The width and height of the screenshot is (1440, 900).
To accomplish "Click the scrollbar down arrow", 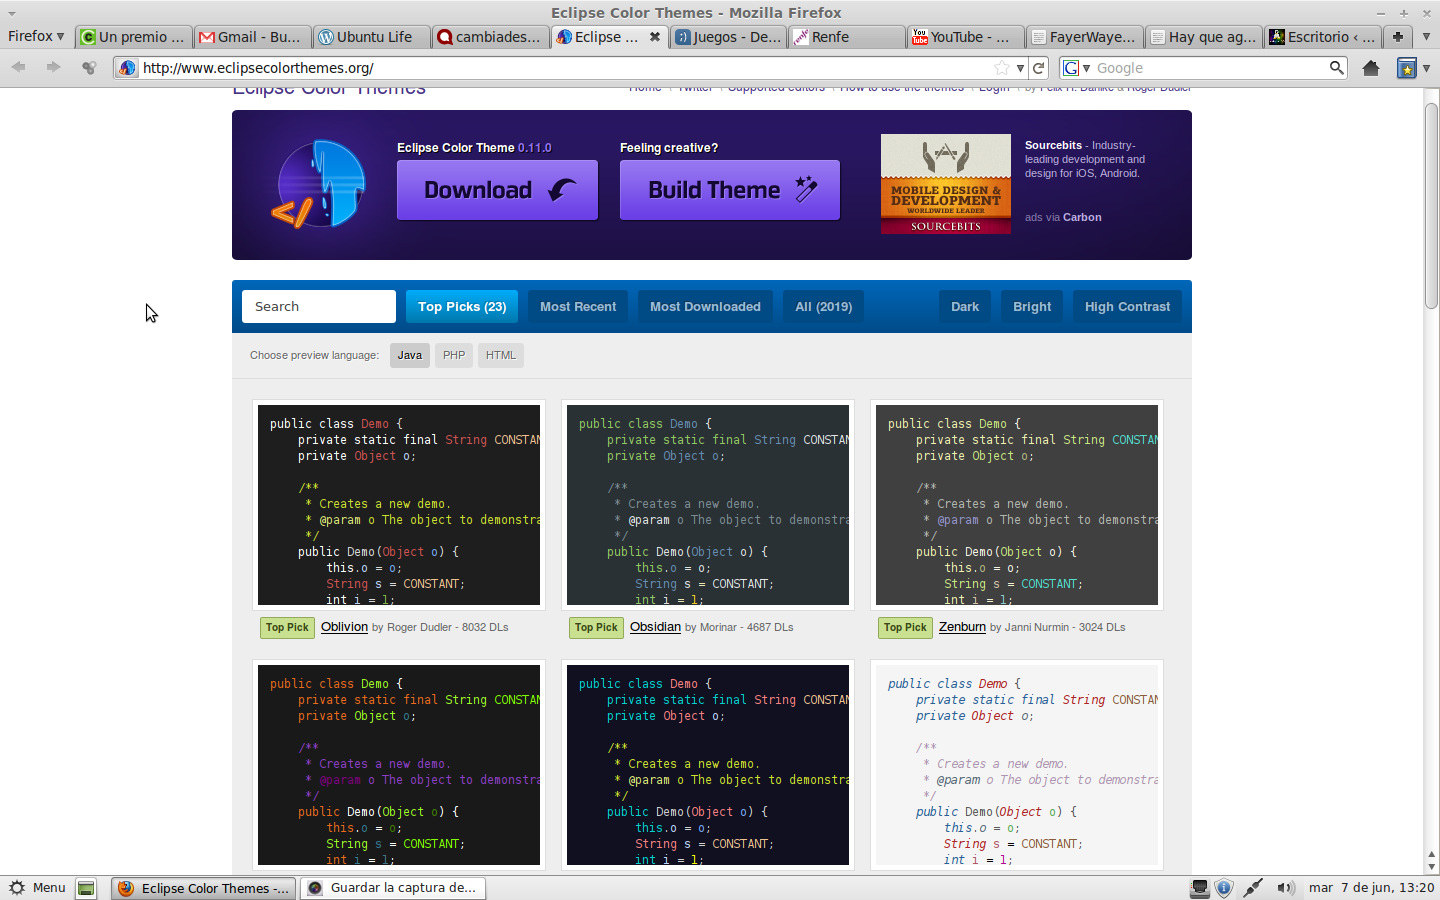I will point(1431,866).
